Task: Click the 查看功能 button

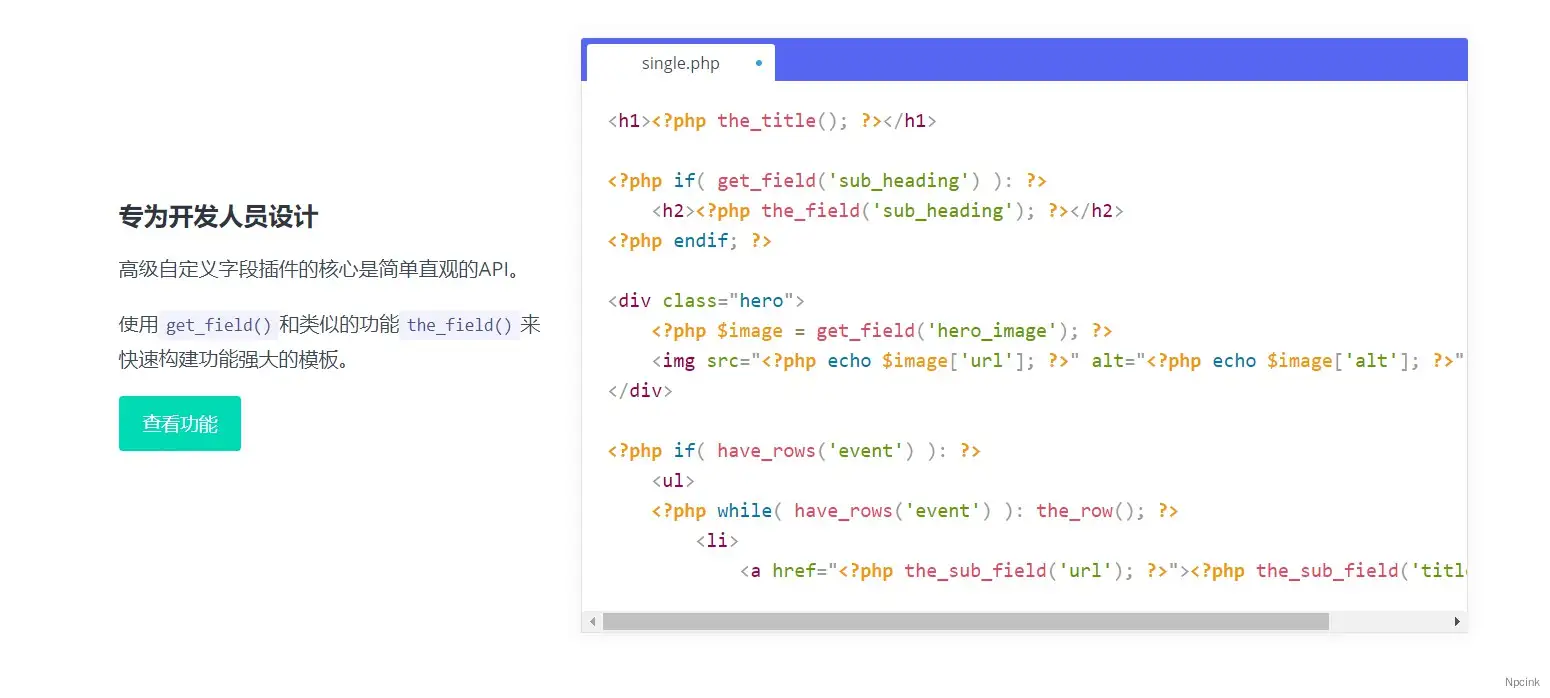Action: click(x=179, y=423)
